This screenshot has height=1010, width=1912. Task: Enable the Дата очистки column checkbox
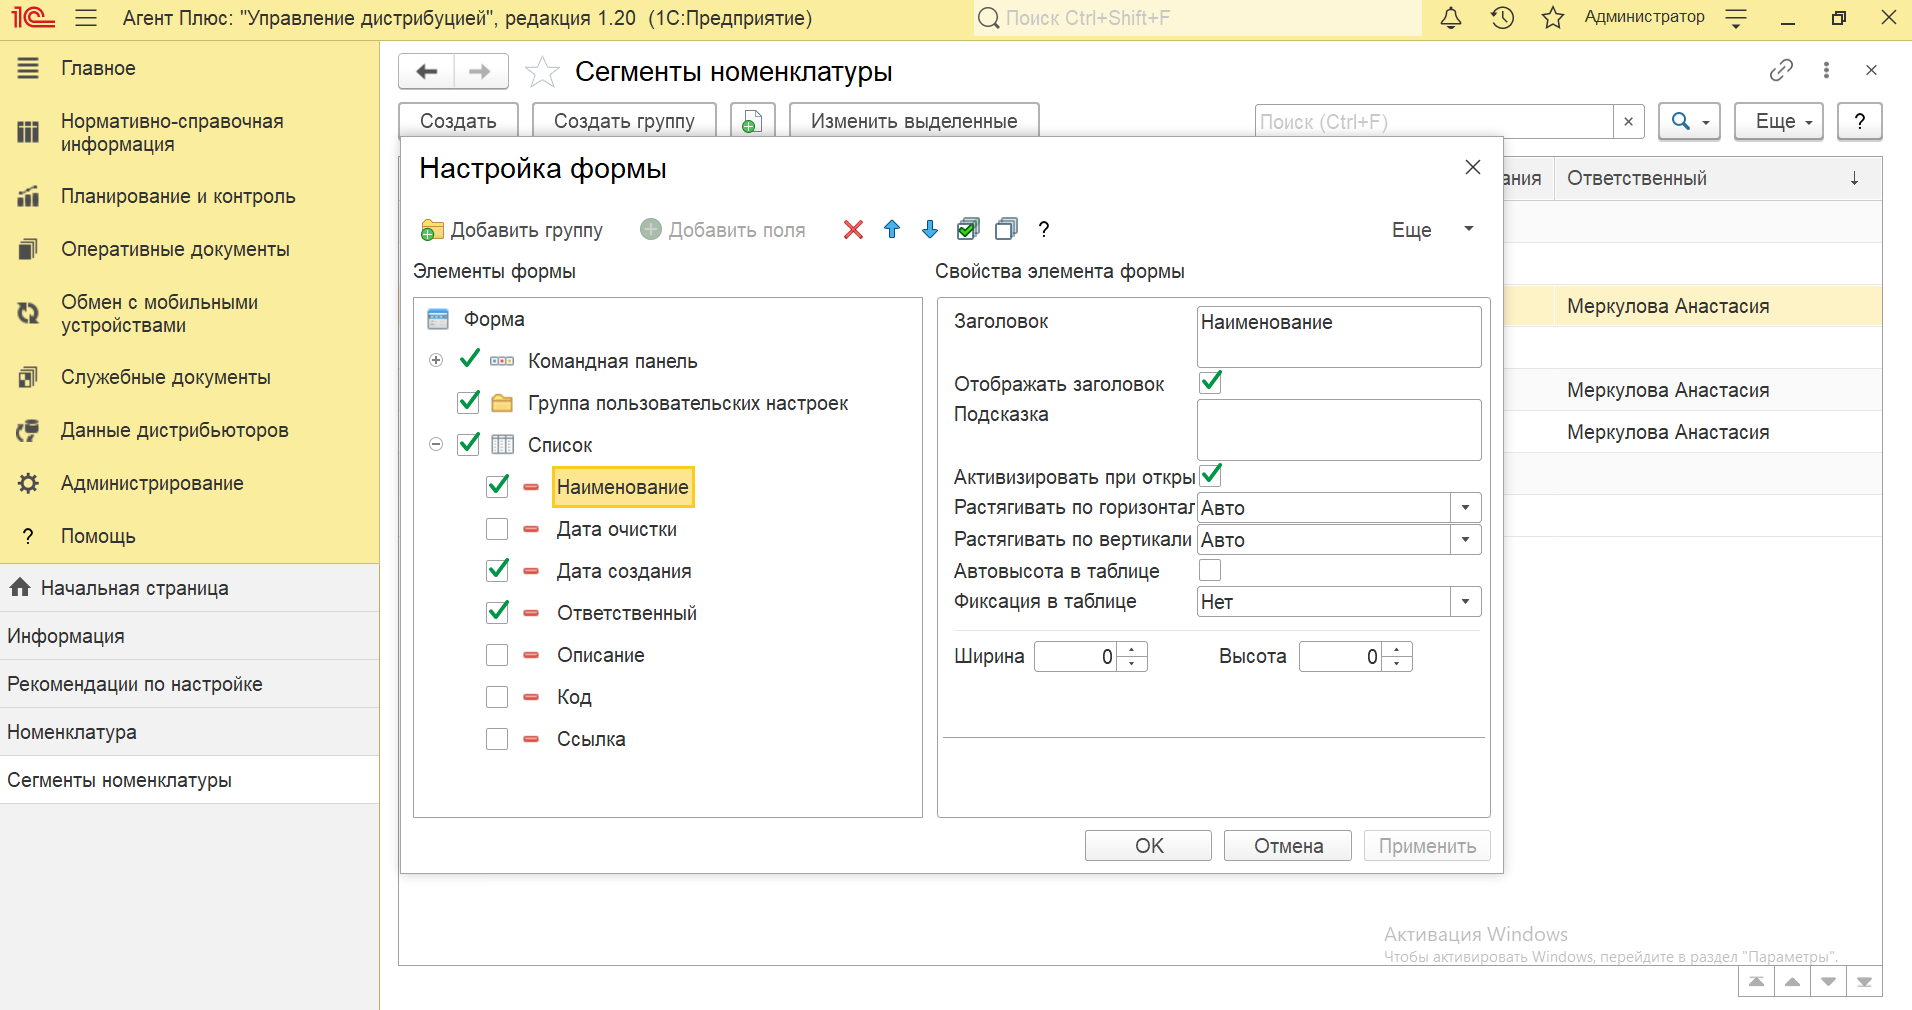click(x=497, y=529)
